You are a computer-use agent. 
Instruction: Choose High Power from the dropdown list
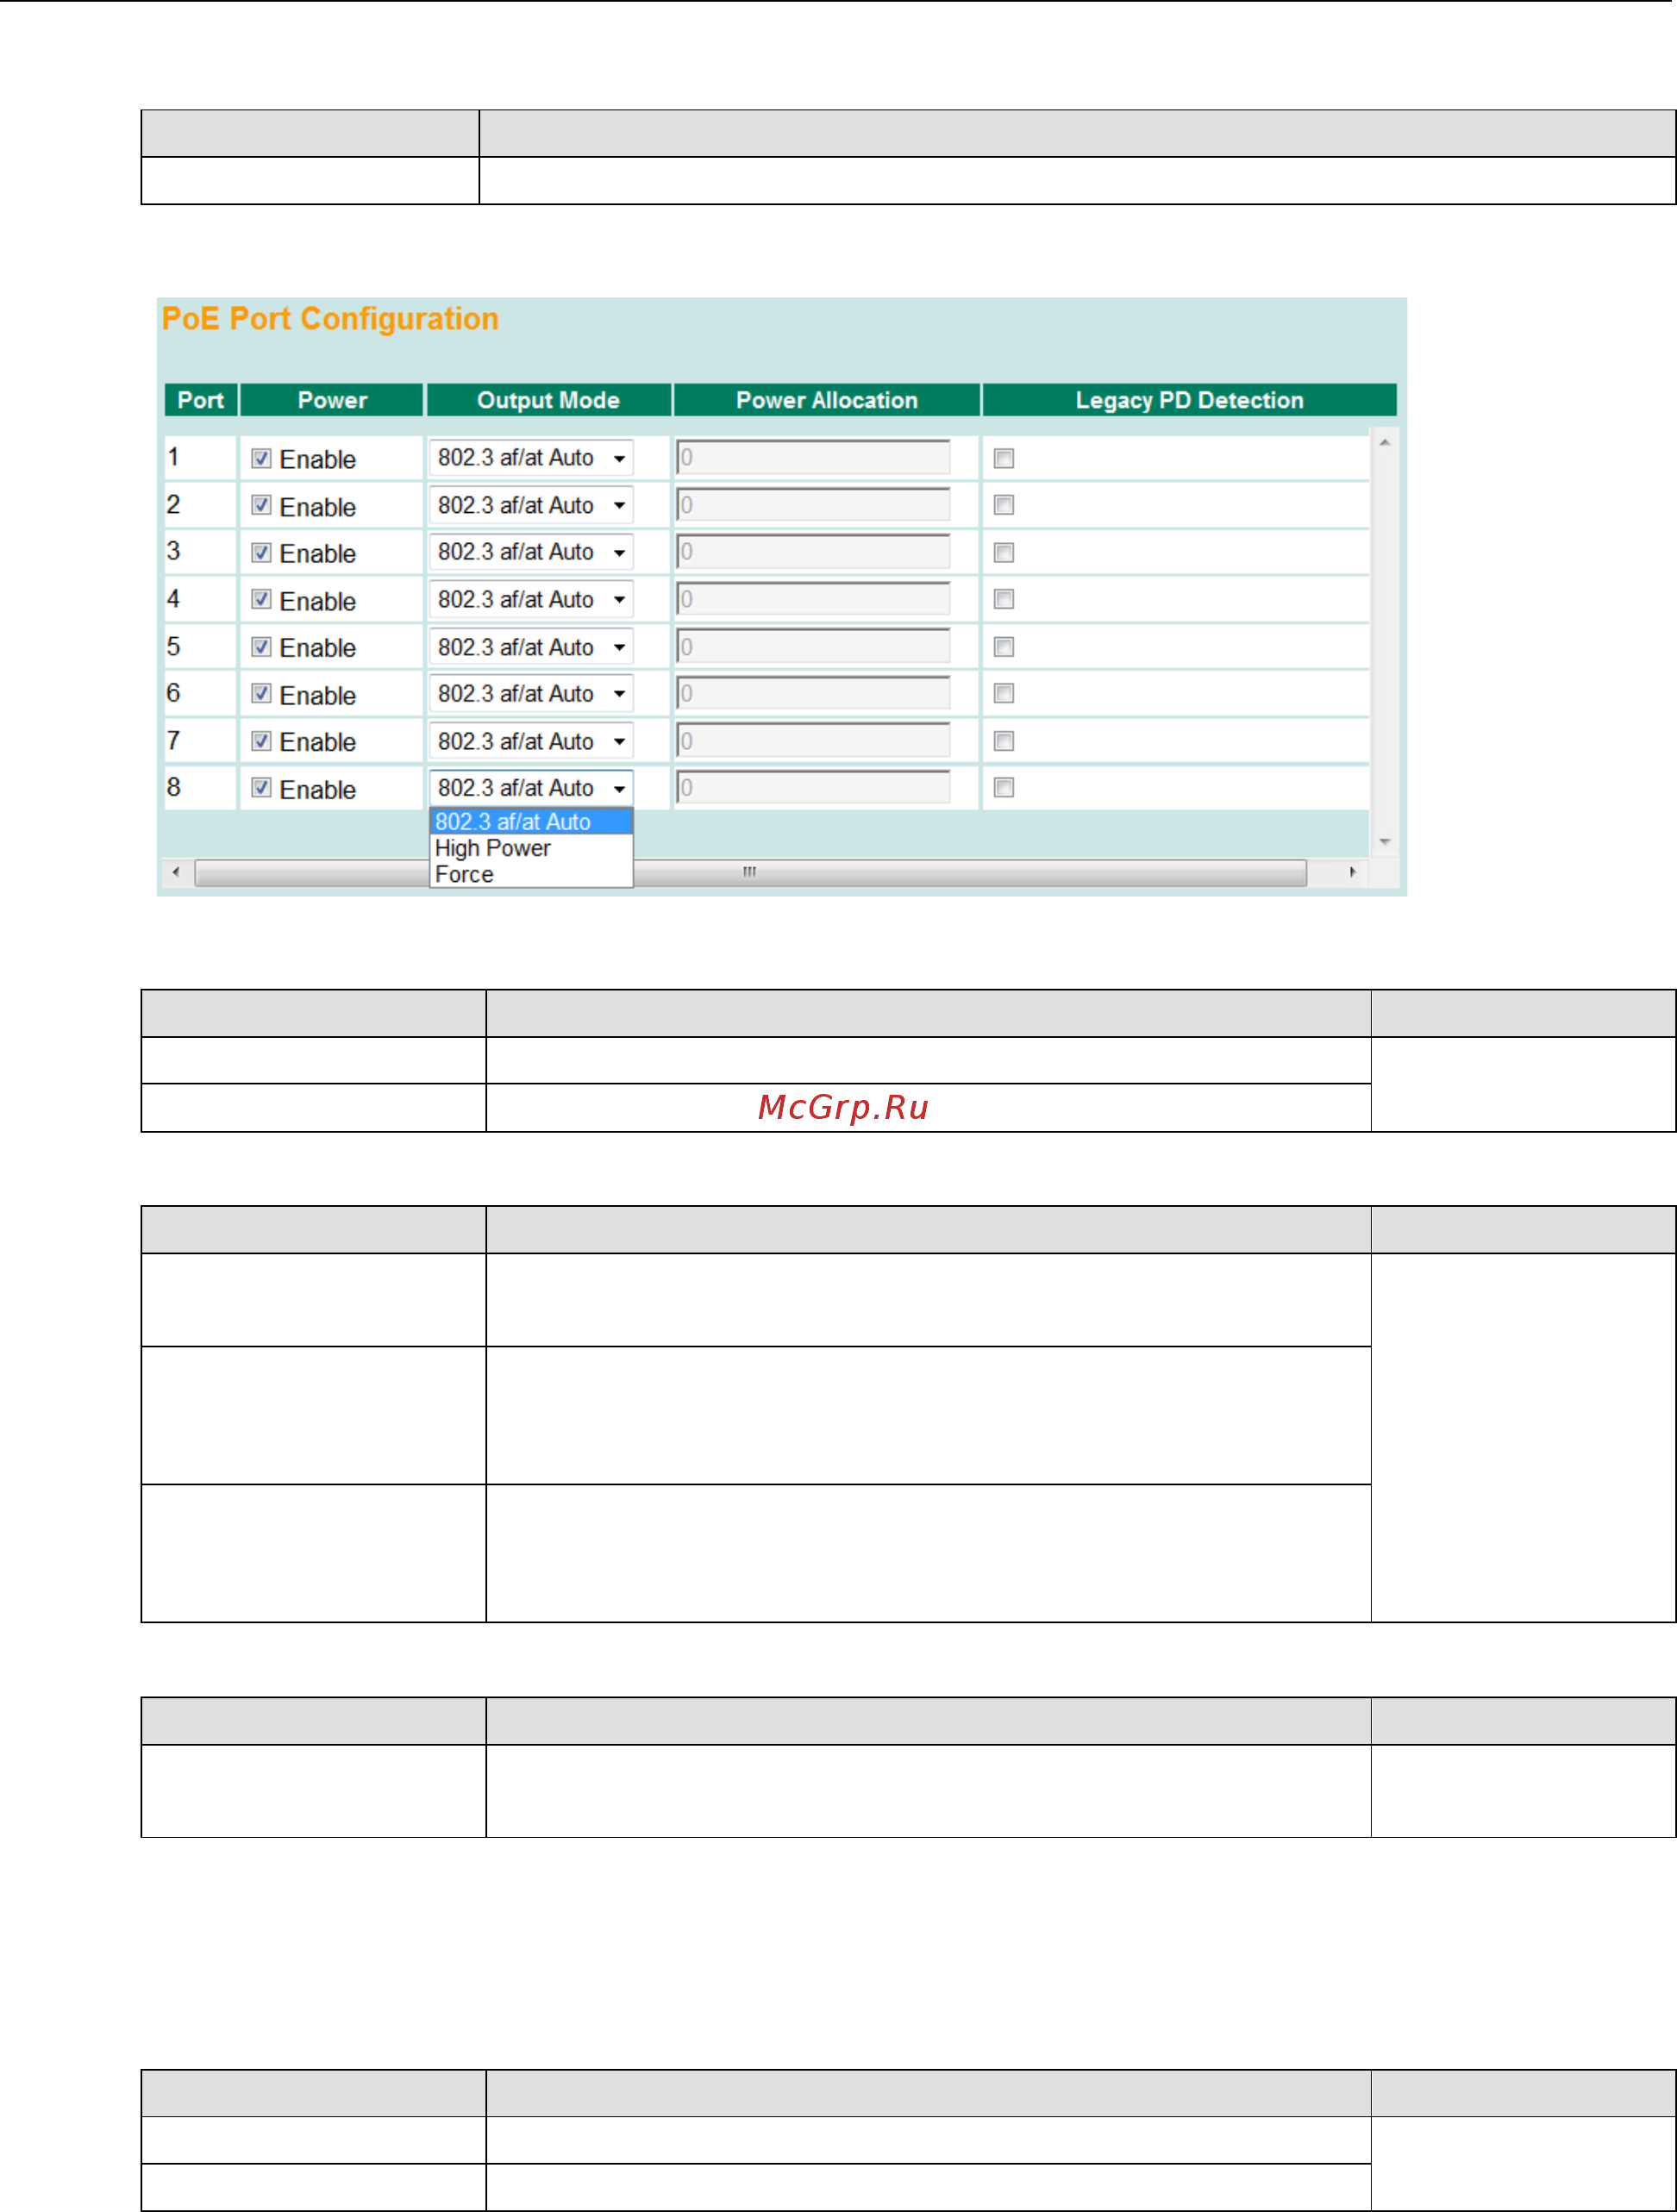[x=531, y=848]
